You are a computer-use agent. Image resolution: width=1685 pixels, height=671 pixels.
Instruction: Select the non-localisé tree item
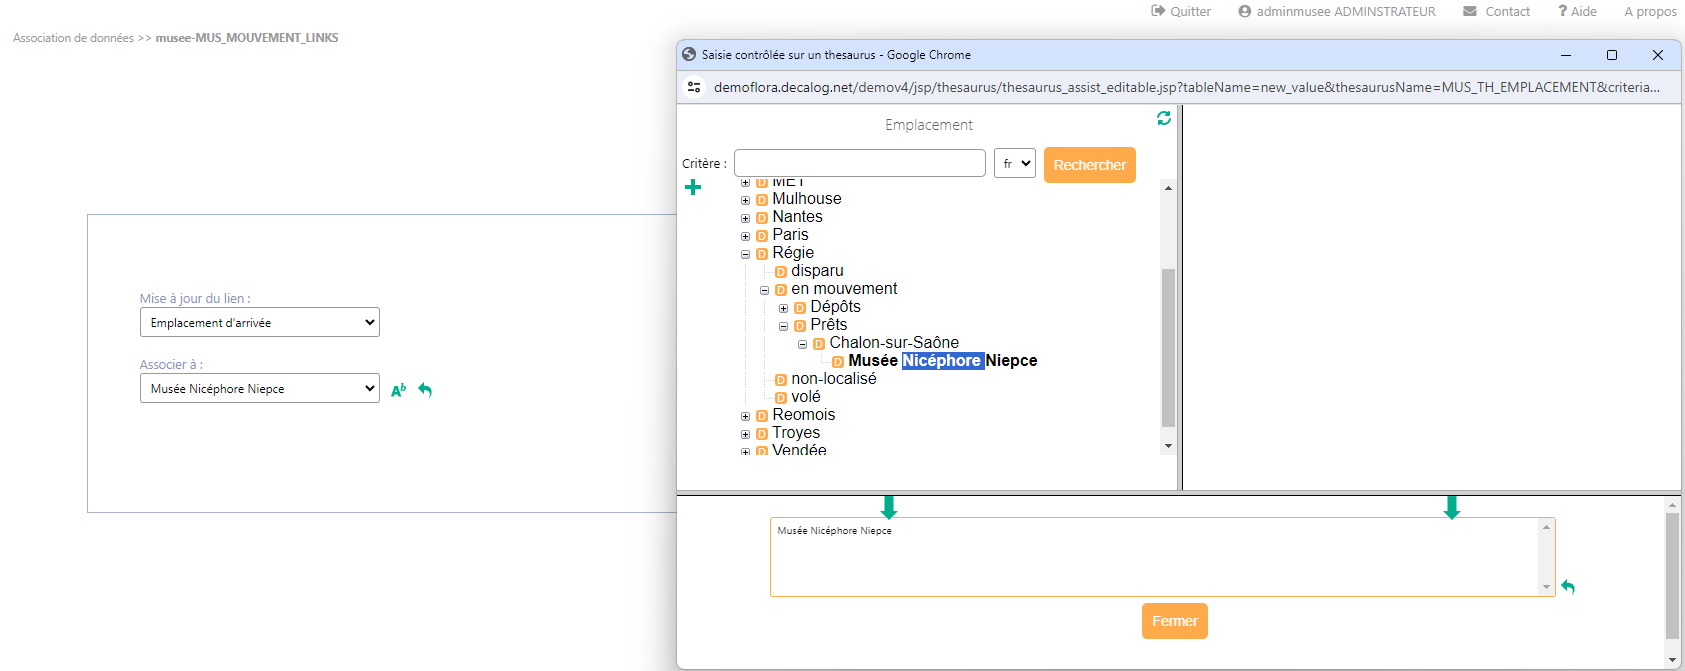[833, 379]
